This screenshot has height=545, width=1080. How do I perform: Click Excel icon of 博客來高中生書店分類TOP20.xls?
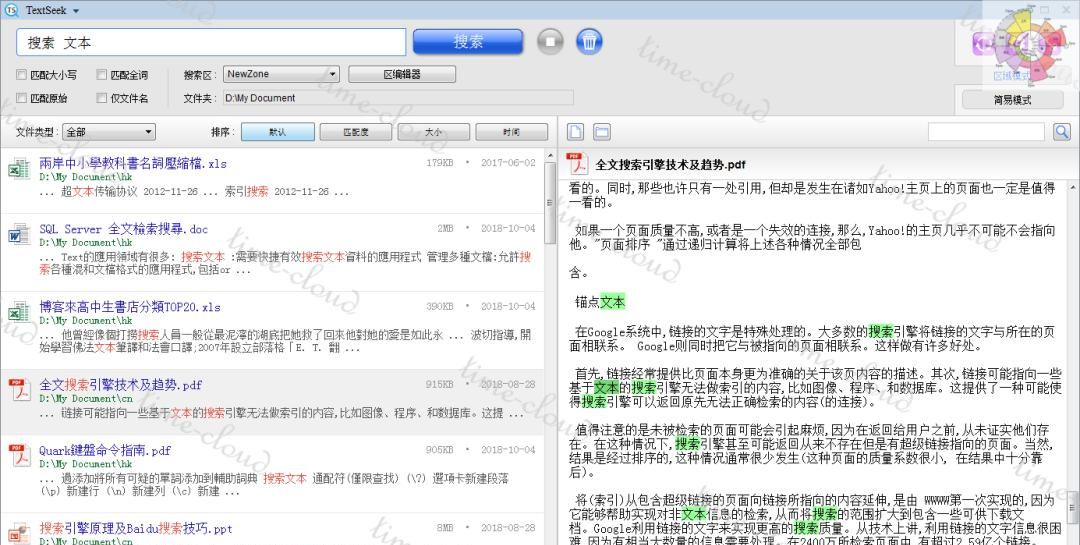point(19,312)
